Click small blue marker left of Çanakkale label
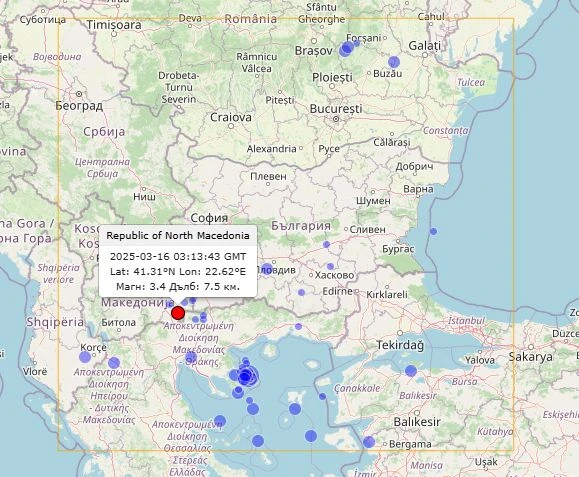The width and height of the screenshot is (579, 477). pos(322,397)
